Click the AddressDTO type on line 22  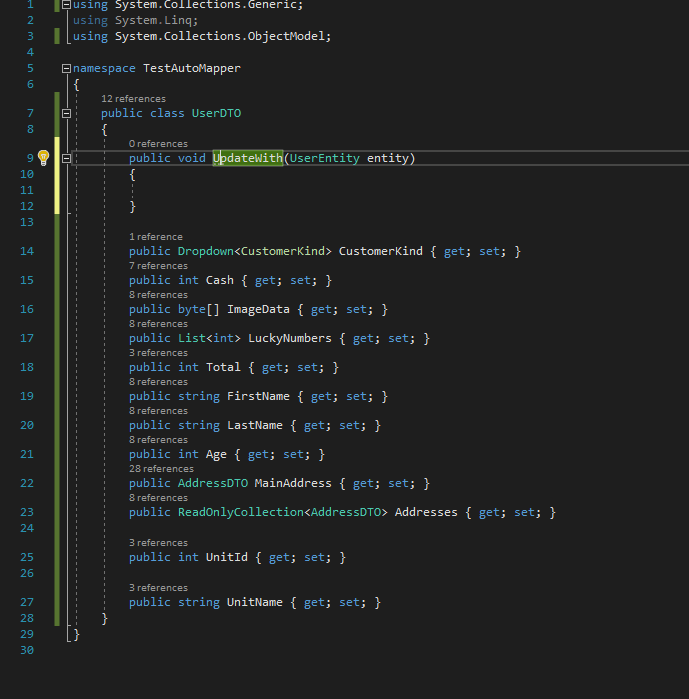click(213, 483)
